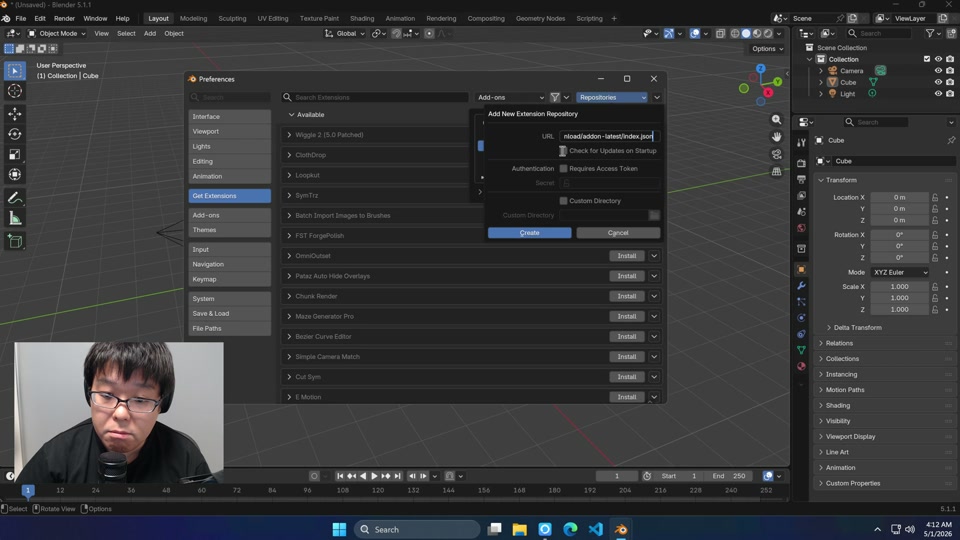Screen dimensions: 960x540
Task: Jump to the timeline start frame
Action: tap(340, 476)
